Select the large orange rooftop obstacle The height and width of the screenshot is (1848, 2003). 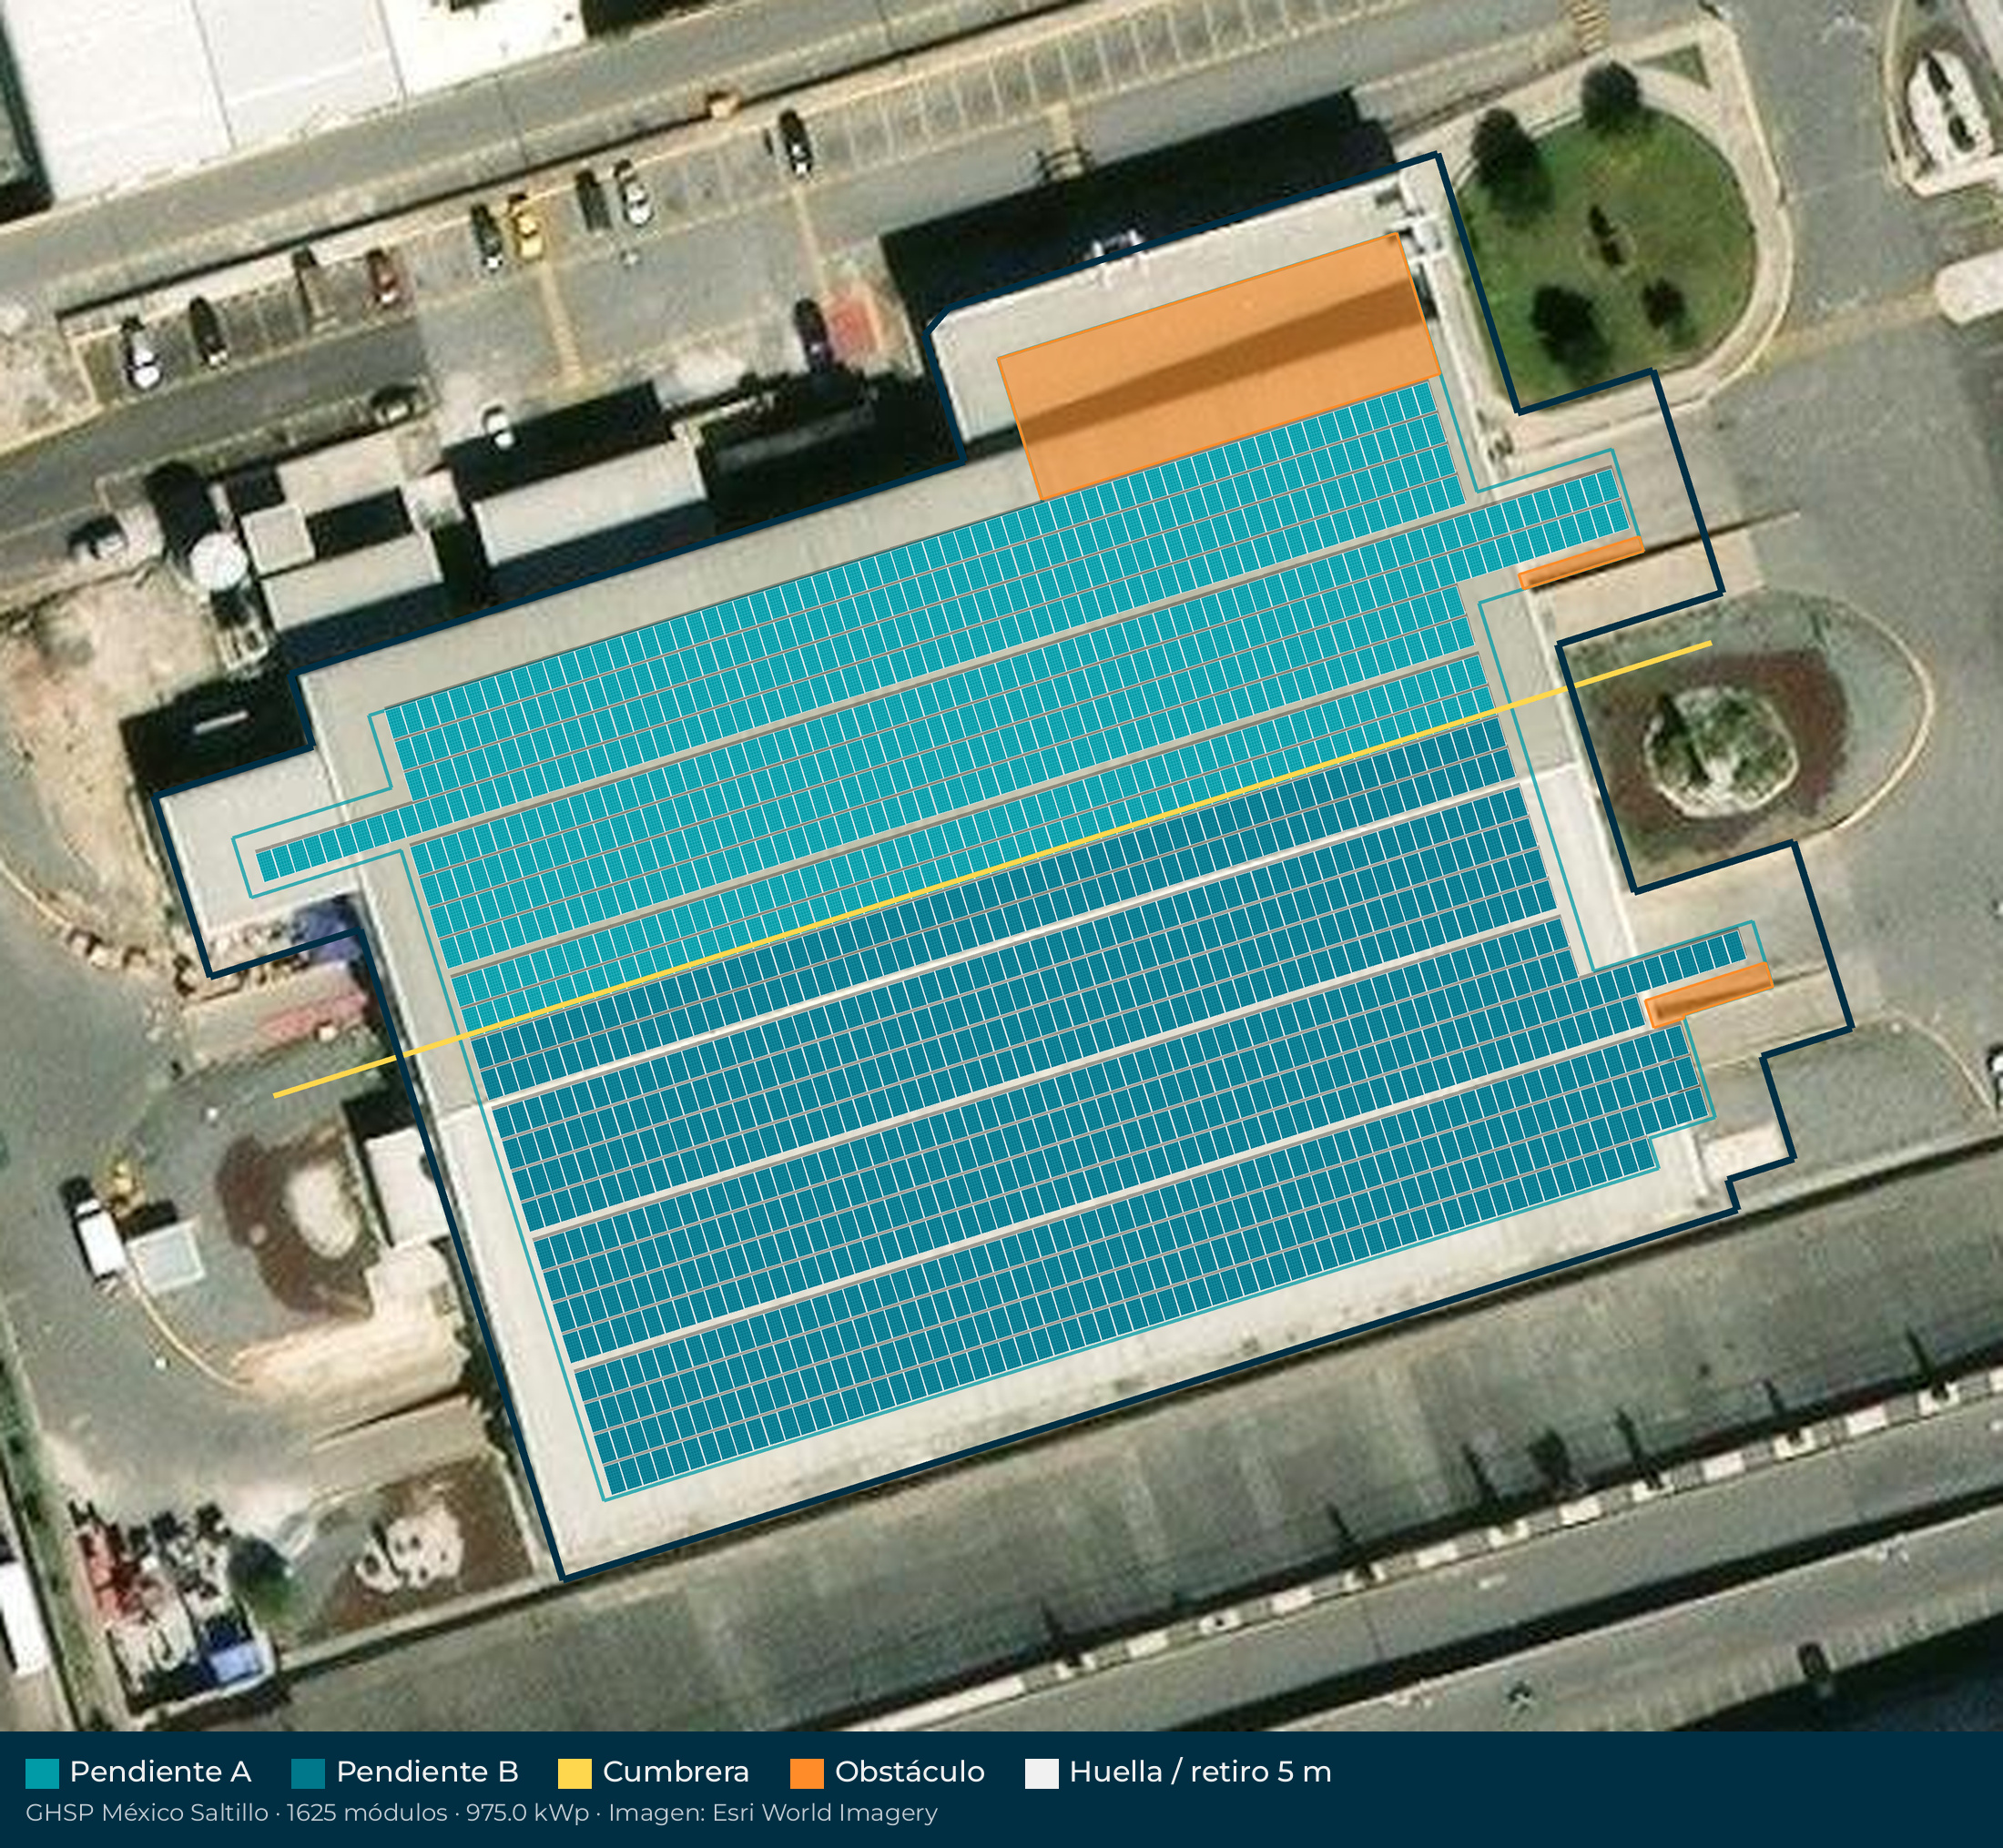pos(1218,367)
